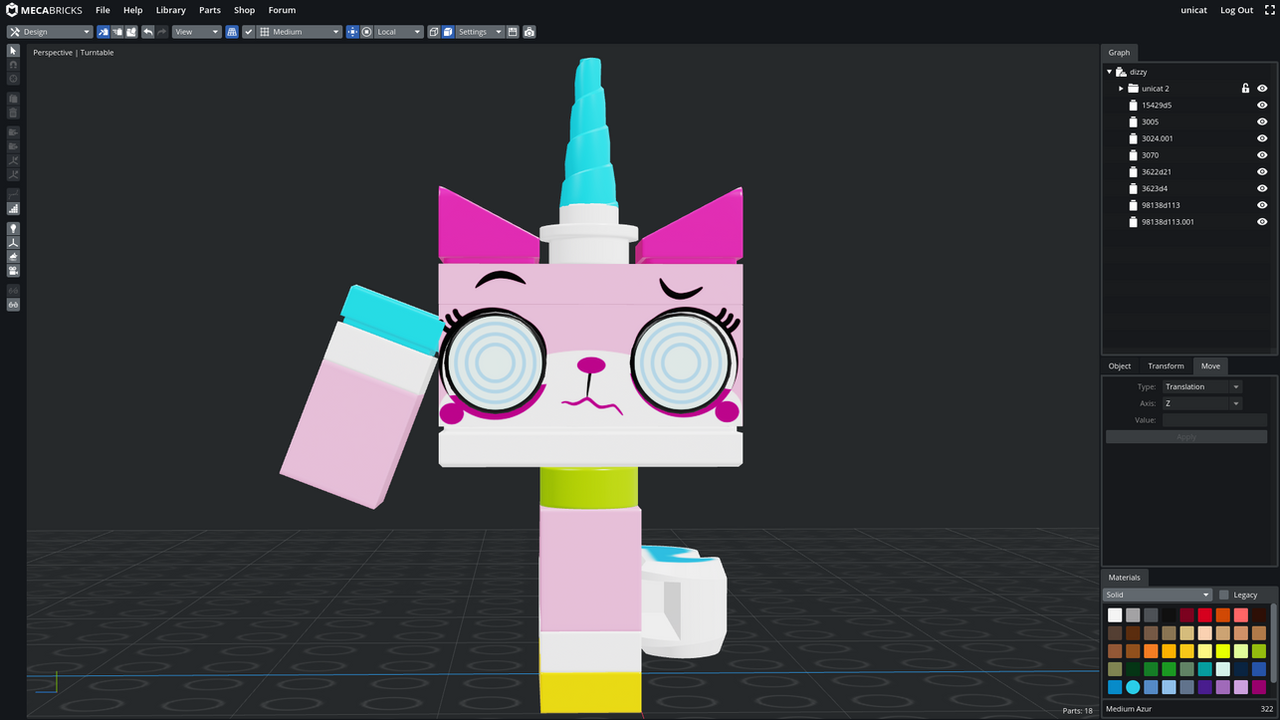The width and height of the screenshot is (1280, 720).
Task: Open the Parts menu
Action: tap(210, 10)
